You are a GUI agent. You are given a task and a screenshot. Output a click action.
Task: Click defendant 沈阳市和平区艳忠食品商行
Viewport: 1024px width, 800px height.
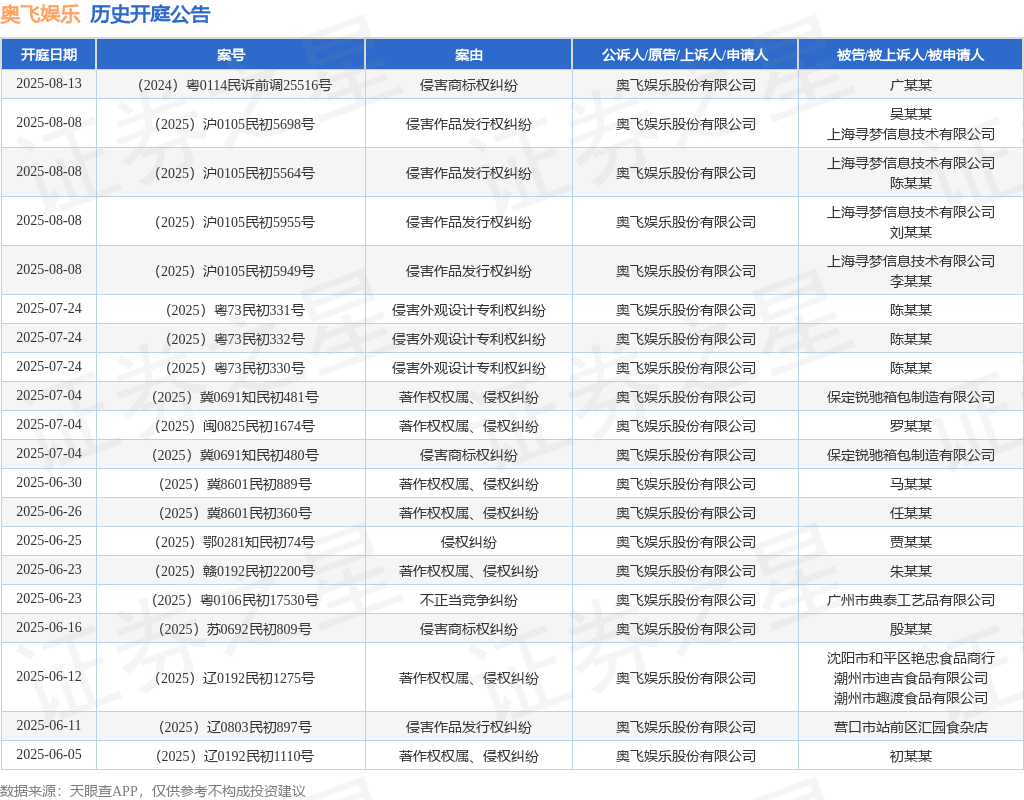click(x=910, y=658)
